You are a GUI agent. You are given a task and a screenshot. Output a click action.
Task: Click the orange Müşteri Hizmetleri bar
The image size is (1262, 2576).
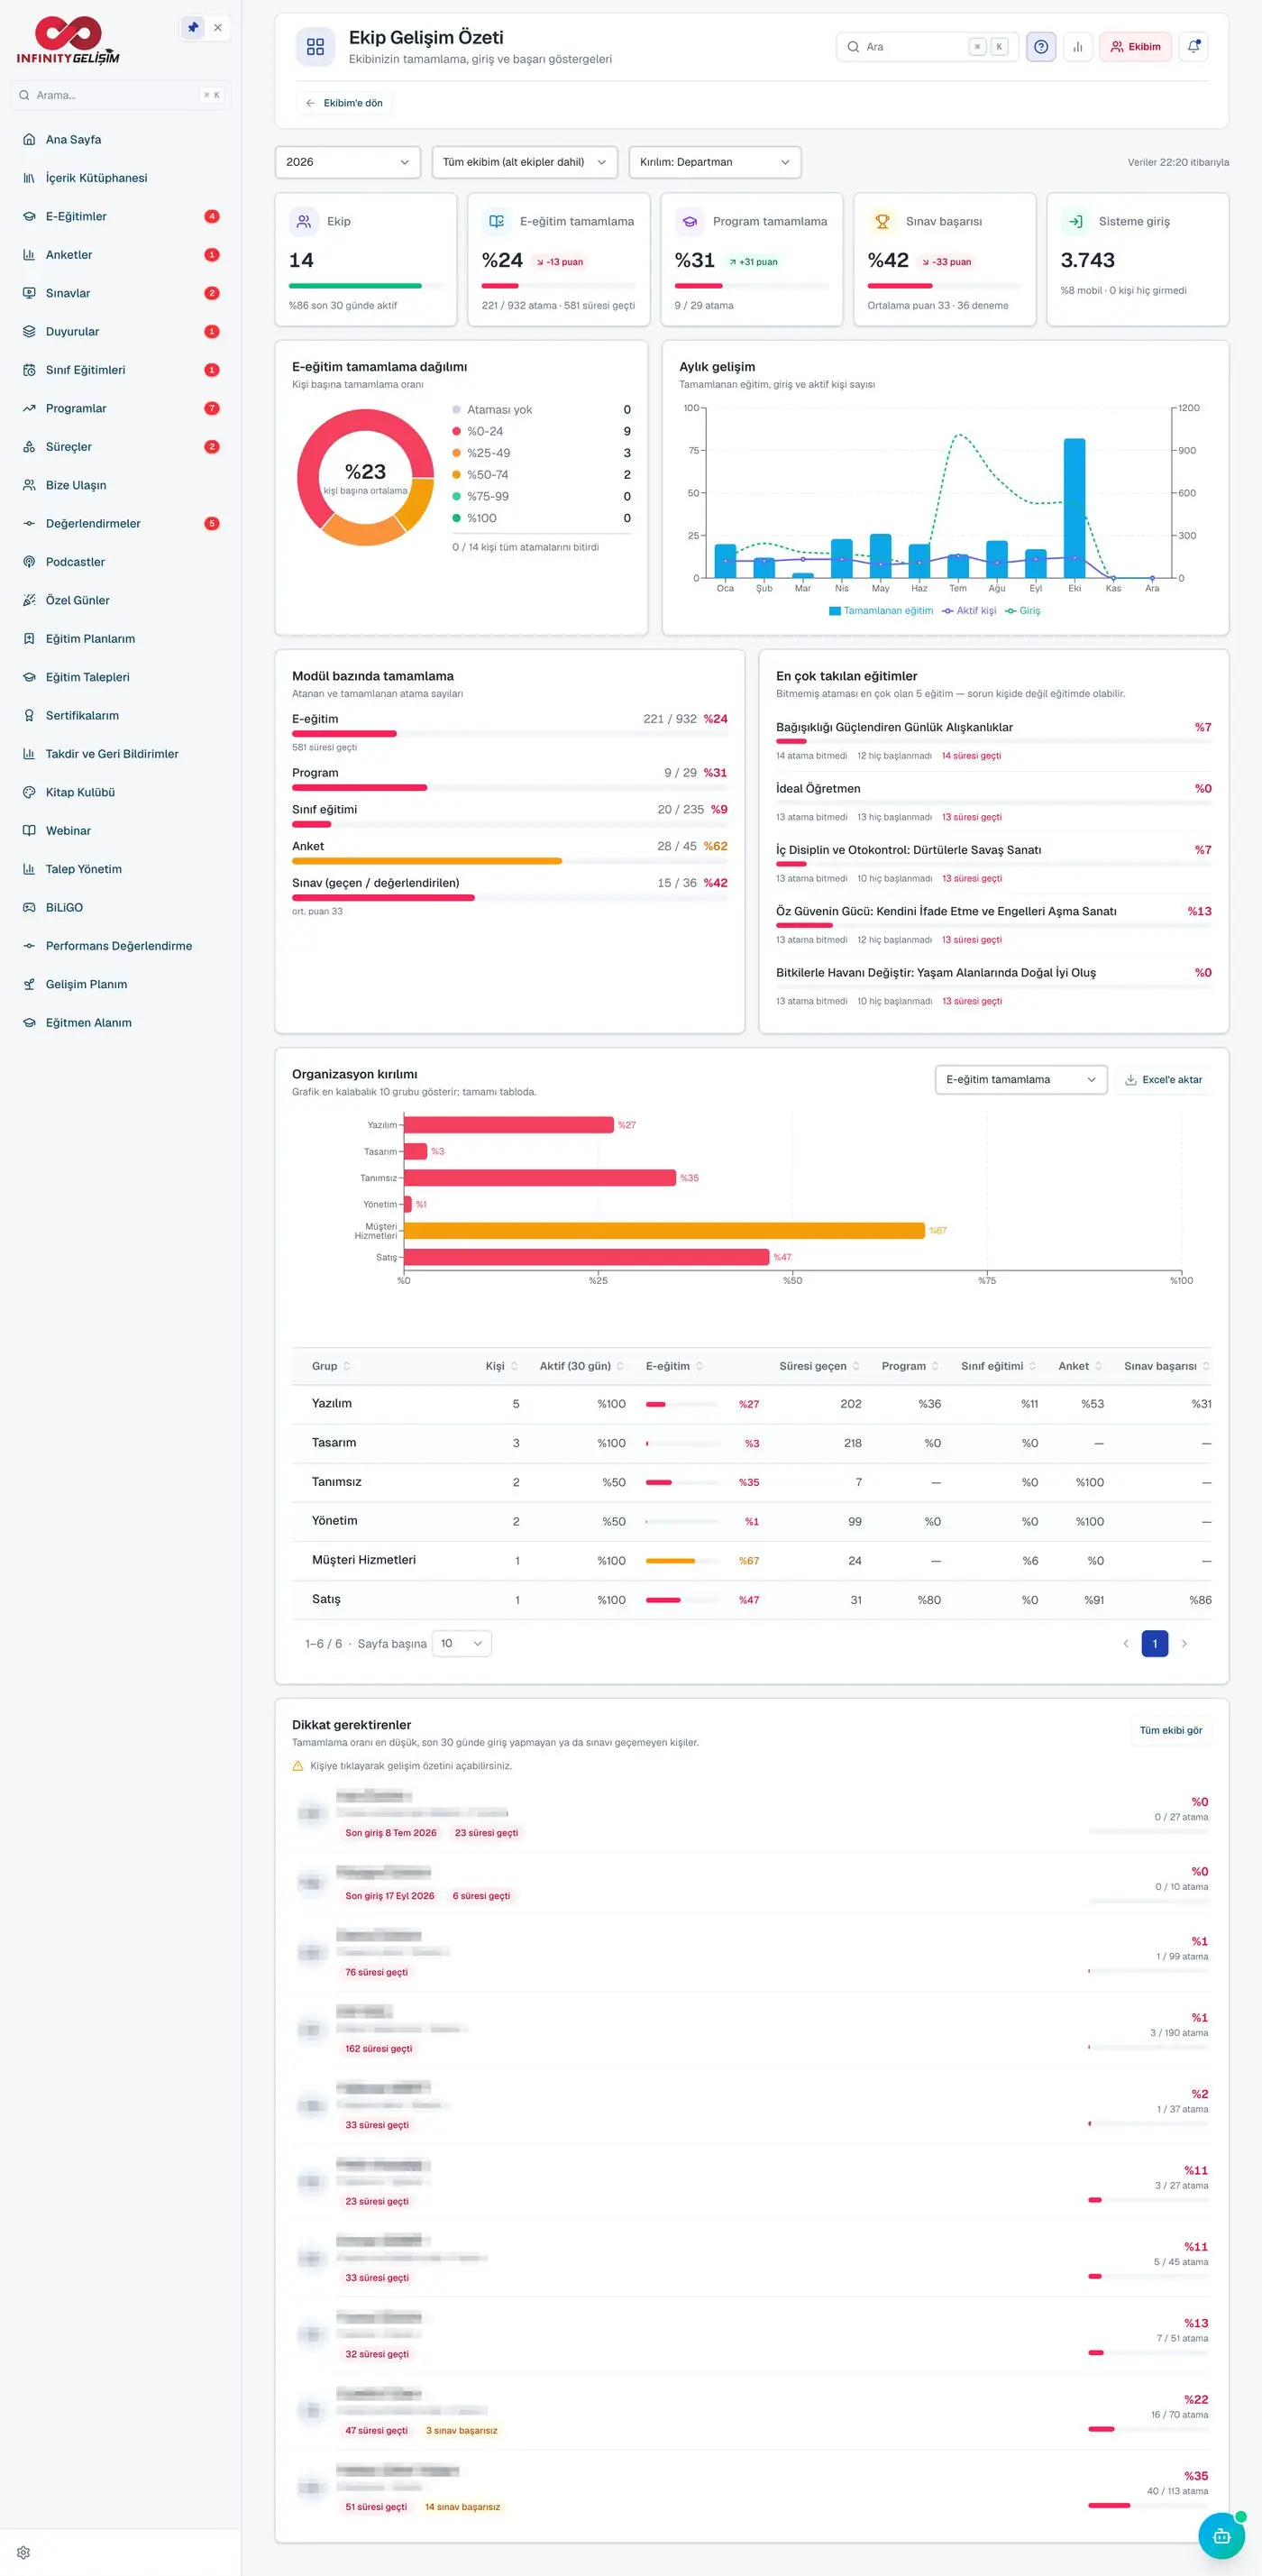664,1230
